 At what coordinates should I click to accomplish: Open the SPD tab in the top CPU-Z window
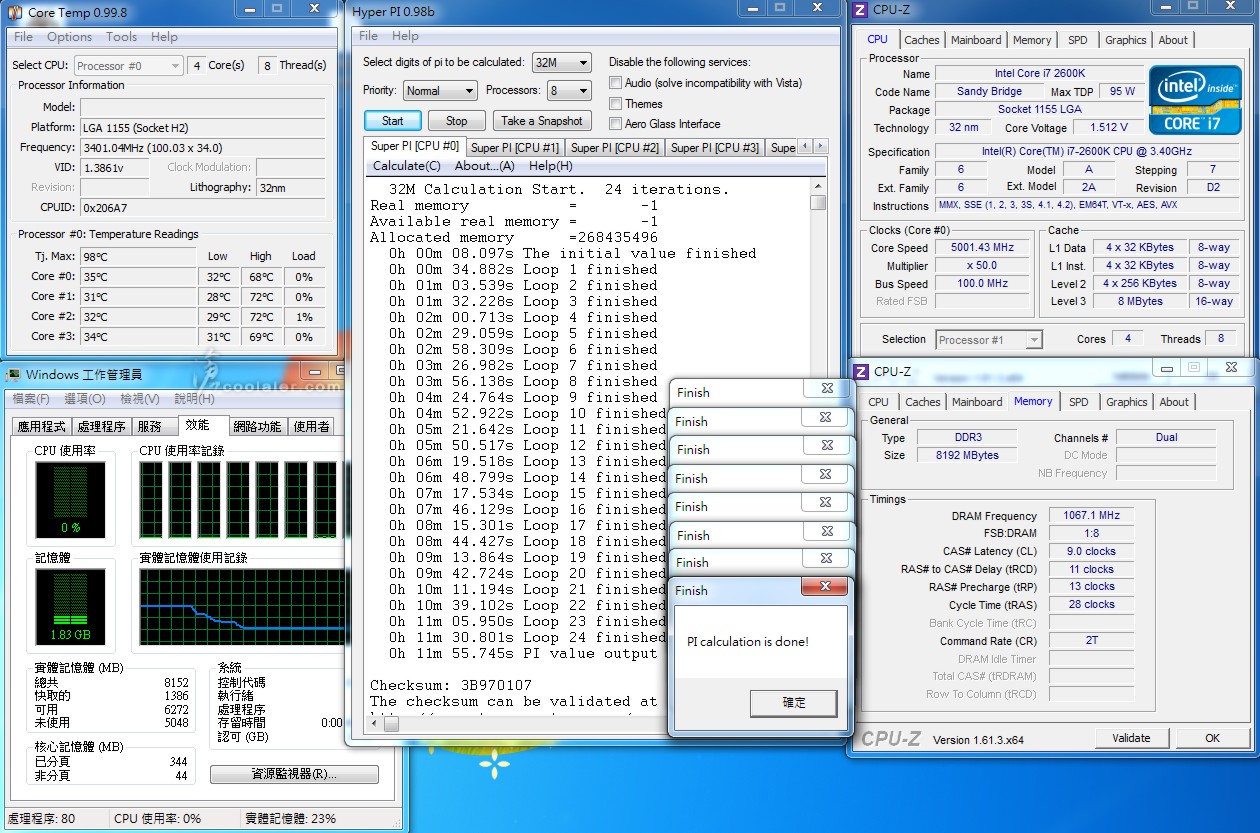pyautogui.click(x=1077, y=40)
